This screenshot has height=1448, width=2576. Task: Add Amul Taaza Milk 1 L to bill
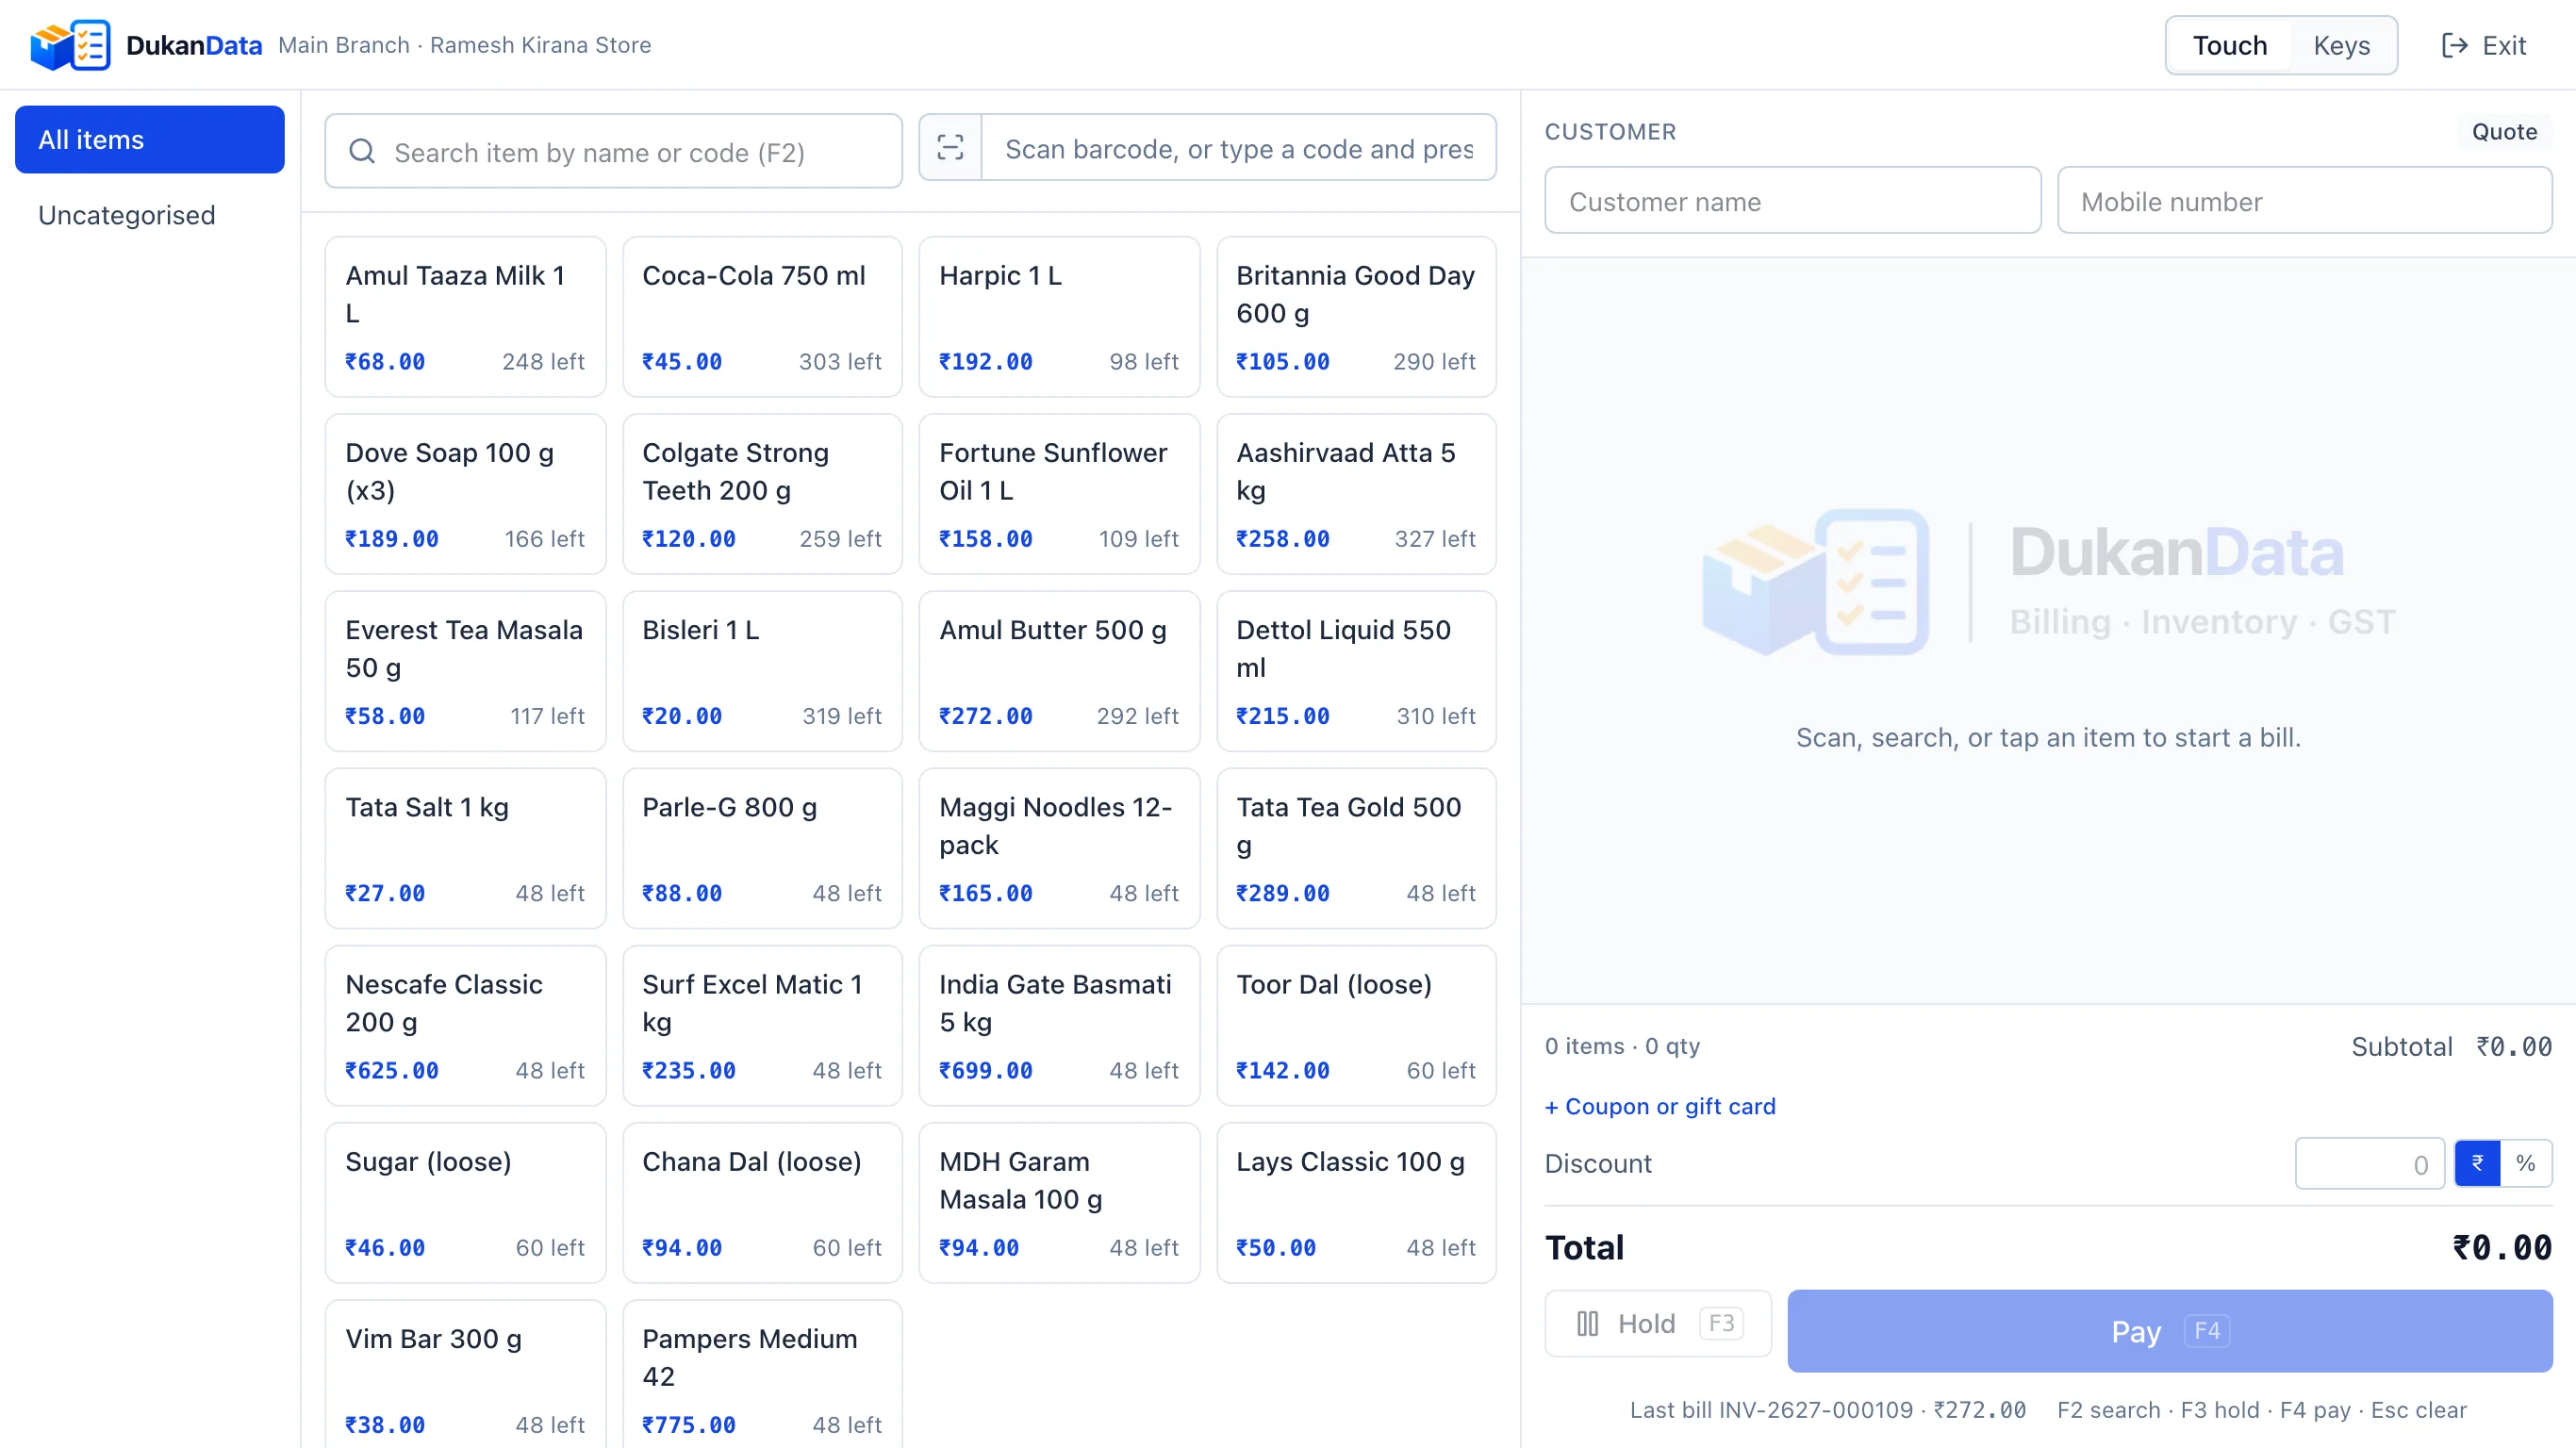pos(466,317)
